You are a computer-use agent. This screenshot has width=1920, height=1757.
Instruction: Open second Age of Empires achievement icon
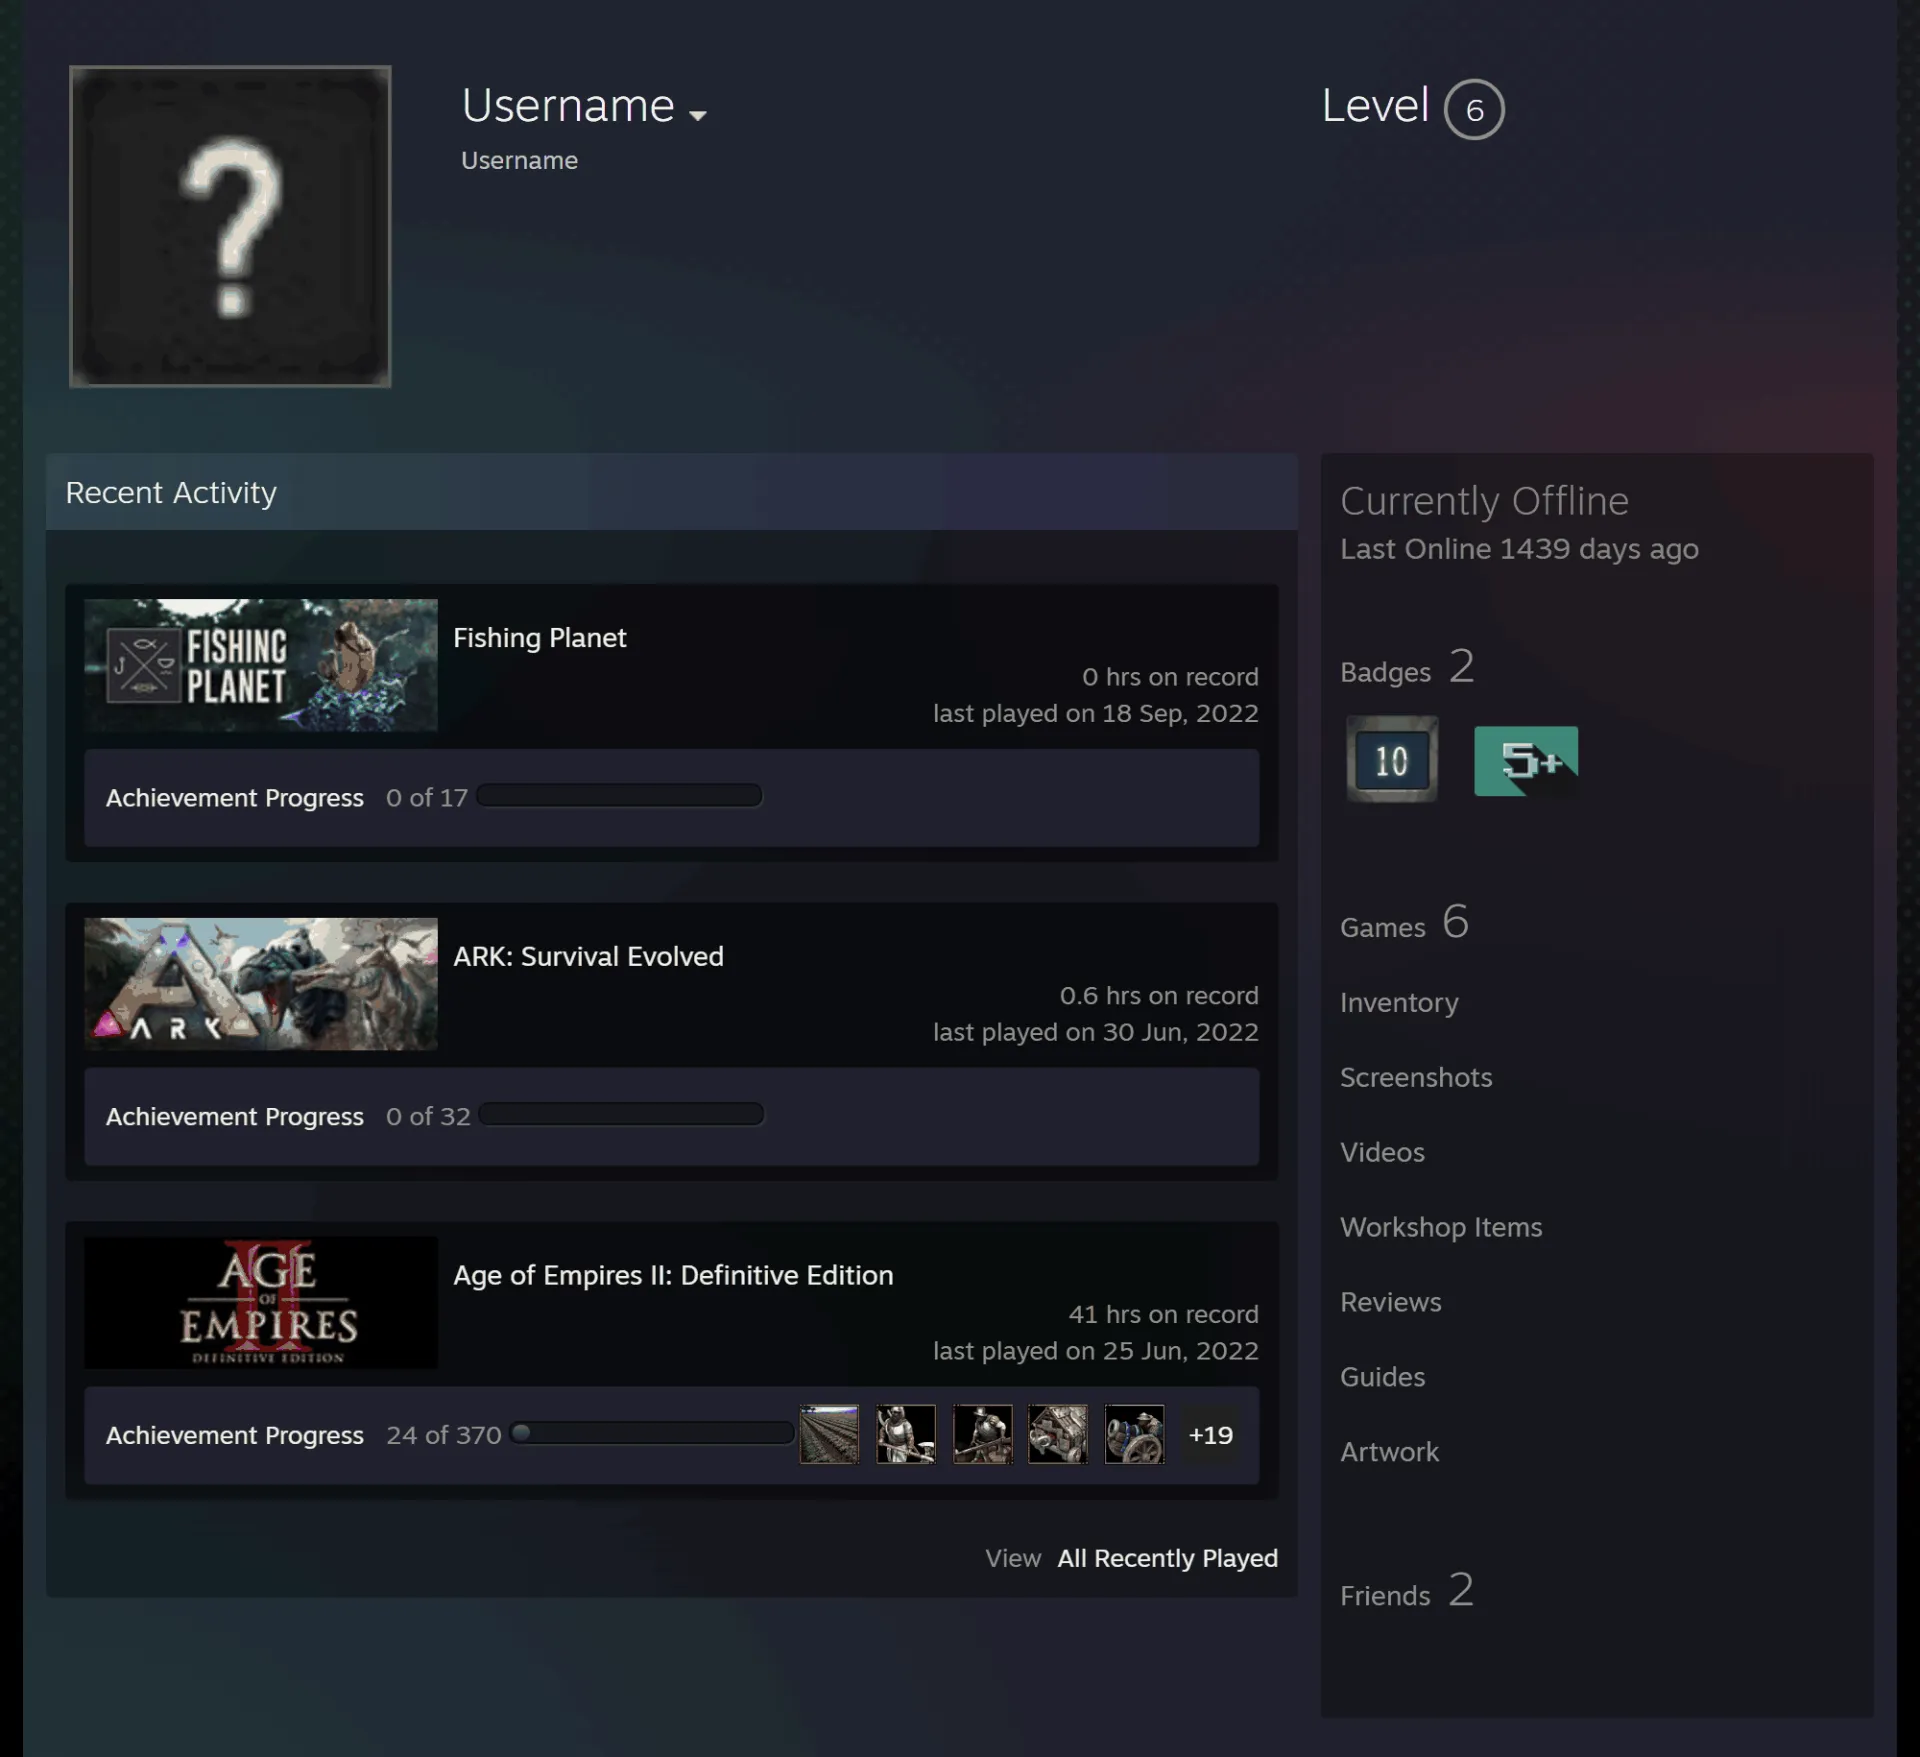906,1434
